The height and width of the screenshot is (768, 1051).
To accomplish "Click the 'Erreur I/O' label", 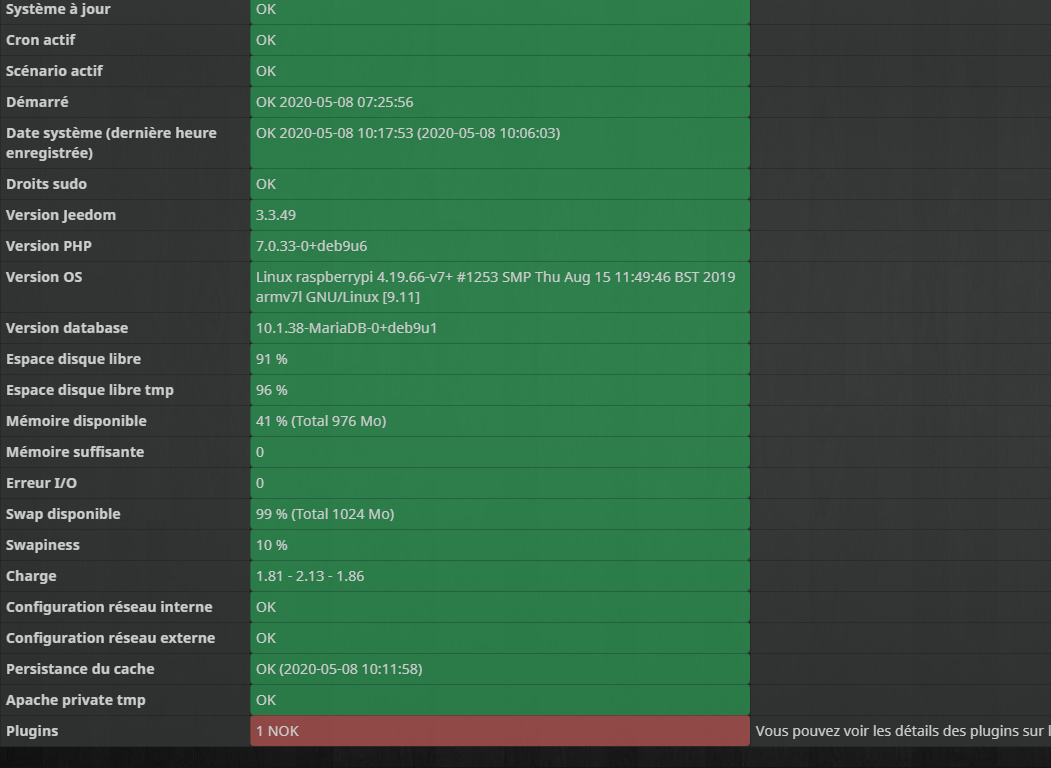I will click(x=42, y=483).
